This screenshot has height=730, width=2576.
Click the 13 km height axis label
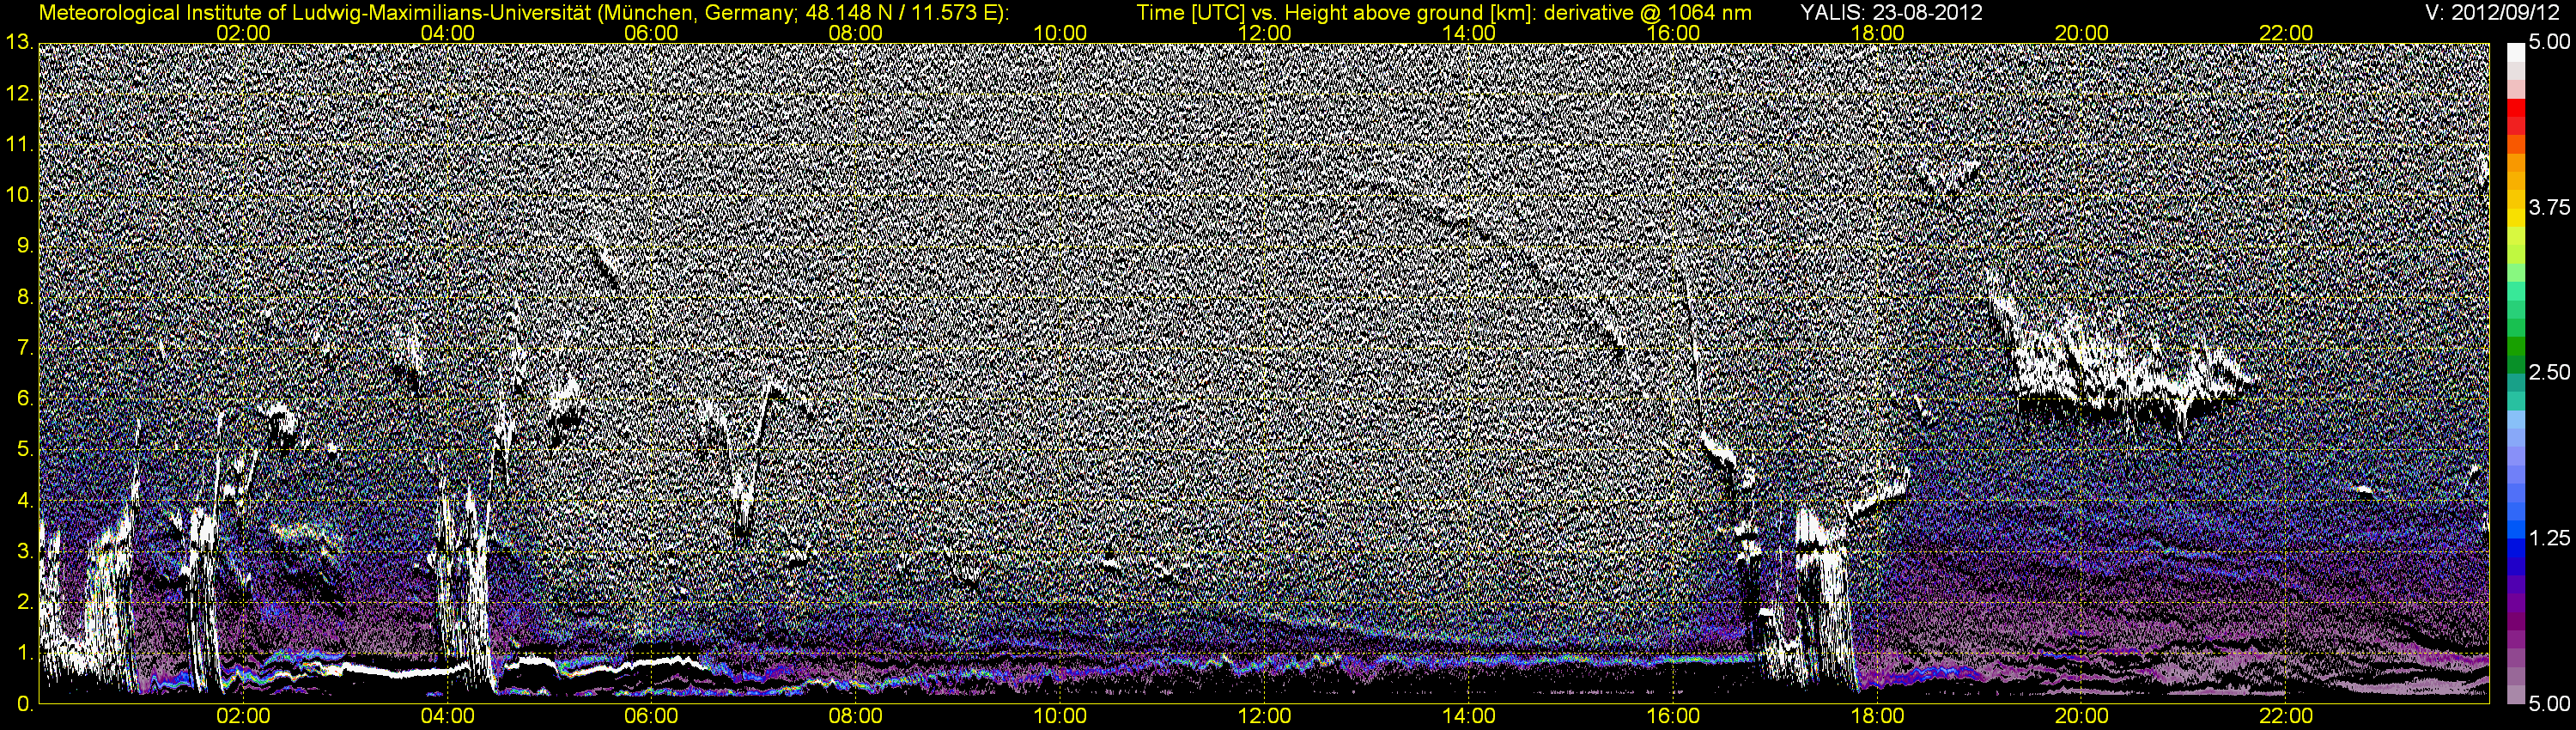[18, 42]
